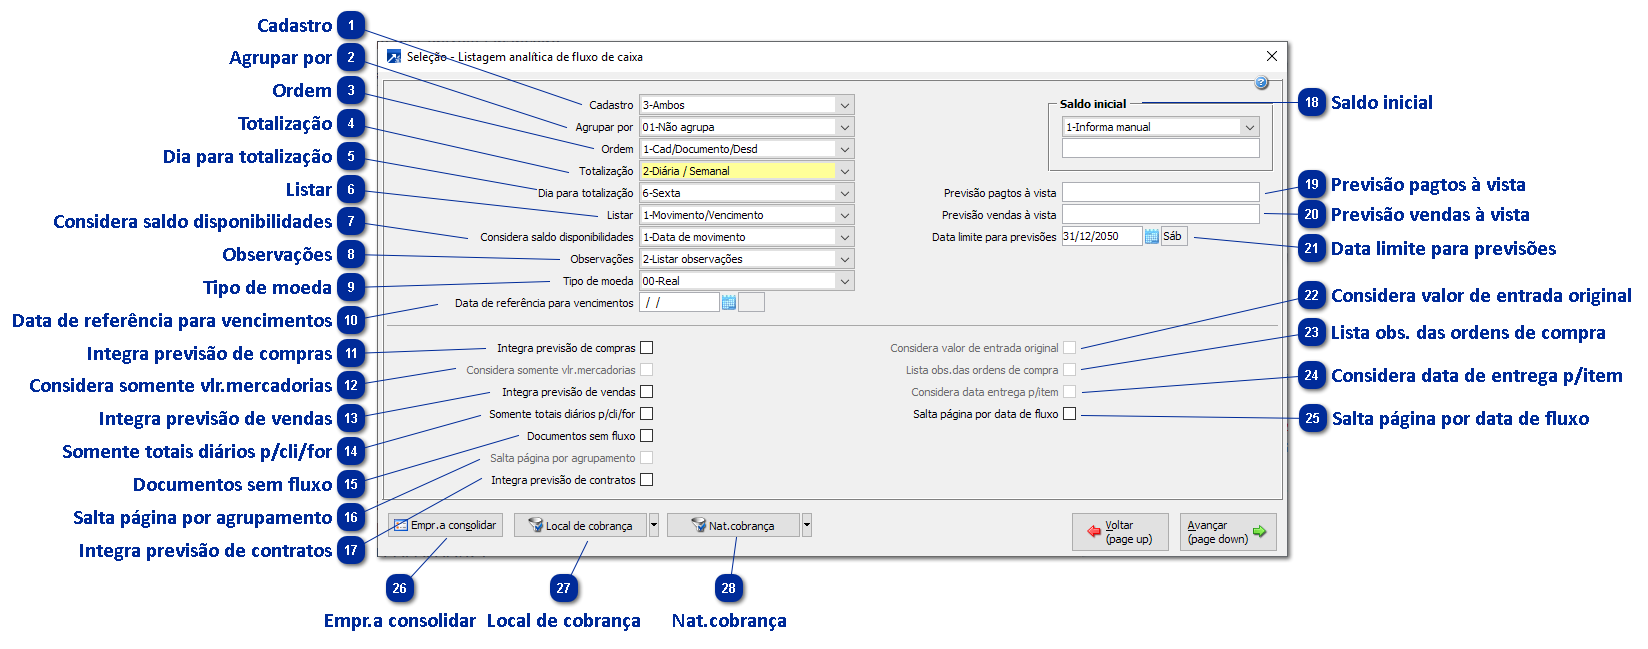Screen dimensions: 1648x649
Task: Click the Local de cobrança button
Action: pyautogui.click(x=581, y=525)
